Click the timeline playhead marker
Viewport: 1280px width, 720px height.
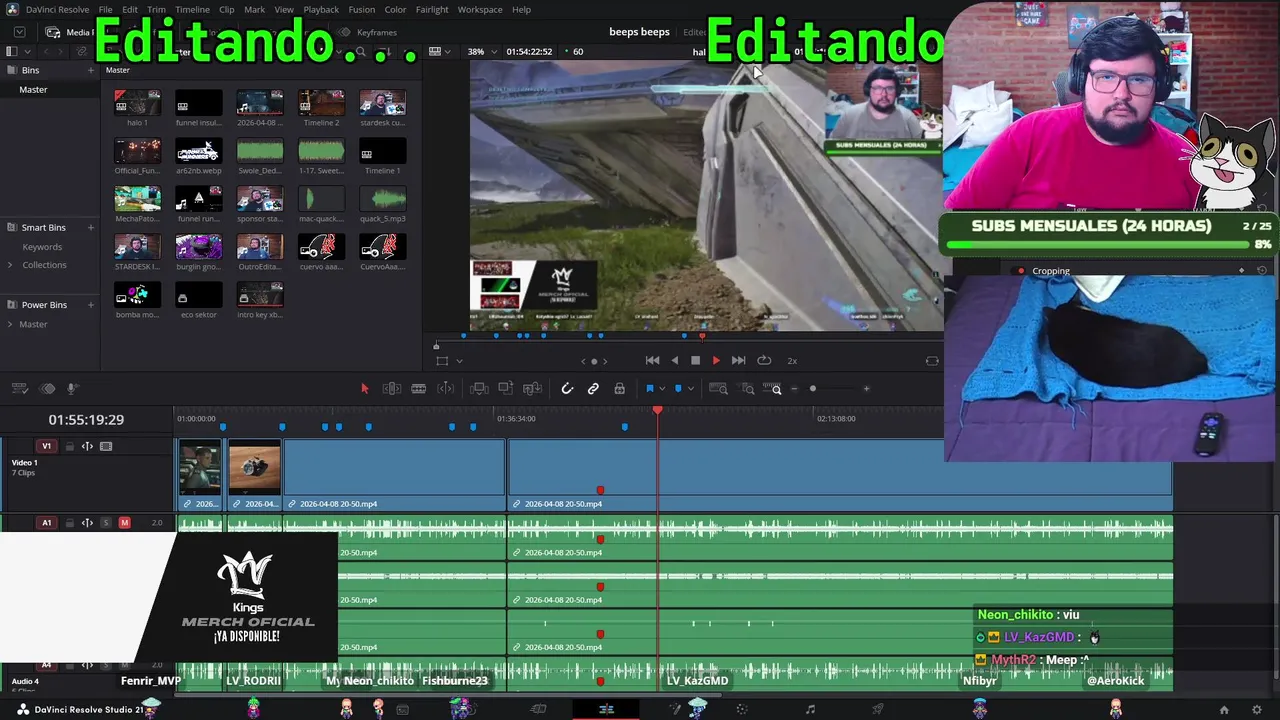pos(657,411)
